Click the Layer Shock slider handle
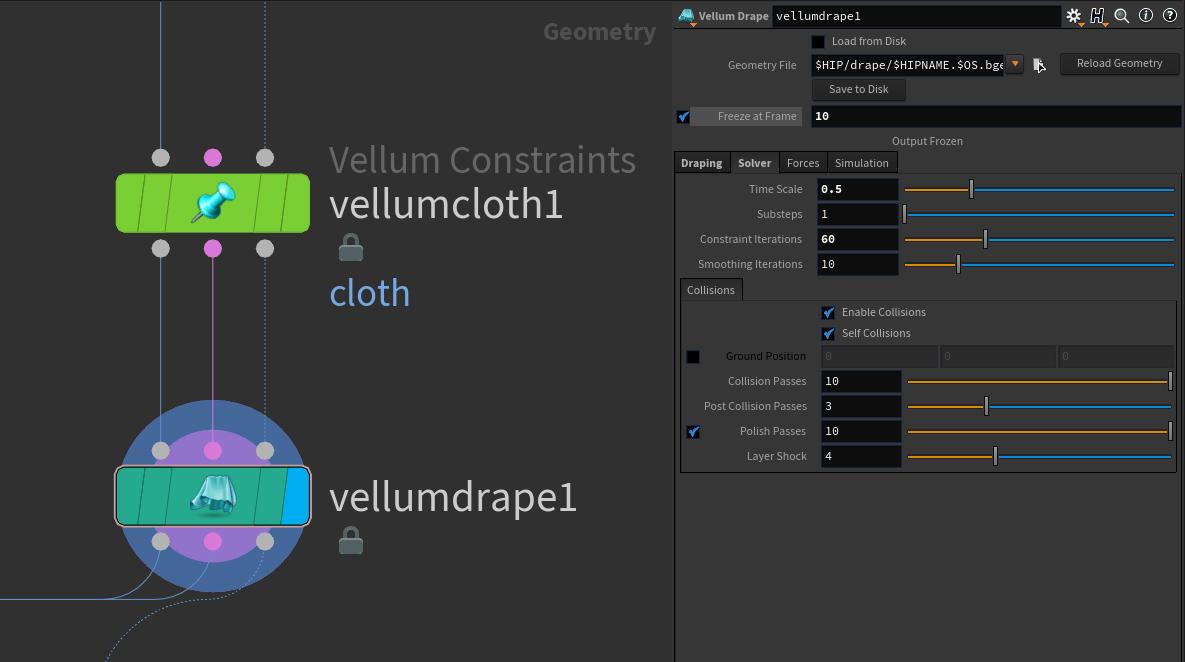The height and width of the screenshot is (662, 1185). pos(995,456)
